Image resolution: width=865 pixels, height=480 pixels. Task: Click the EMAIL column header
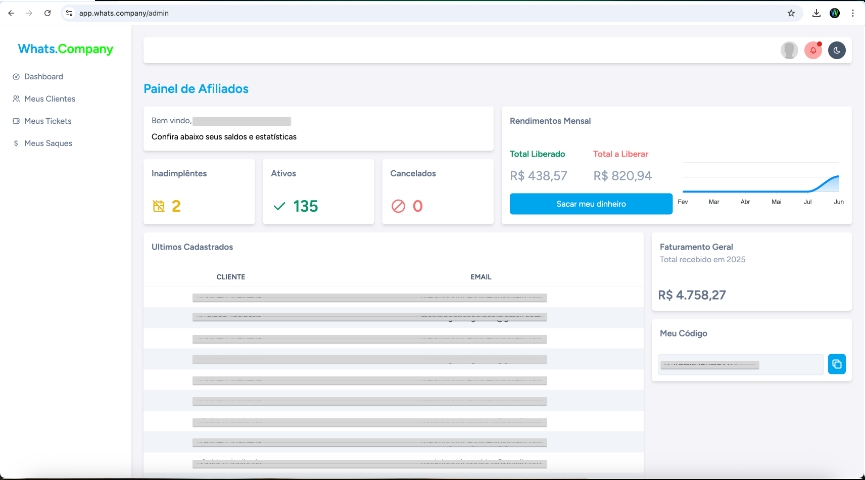pos(480,277)
